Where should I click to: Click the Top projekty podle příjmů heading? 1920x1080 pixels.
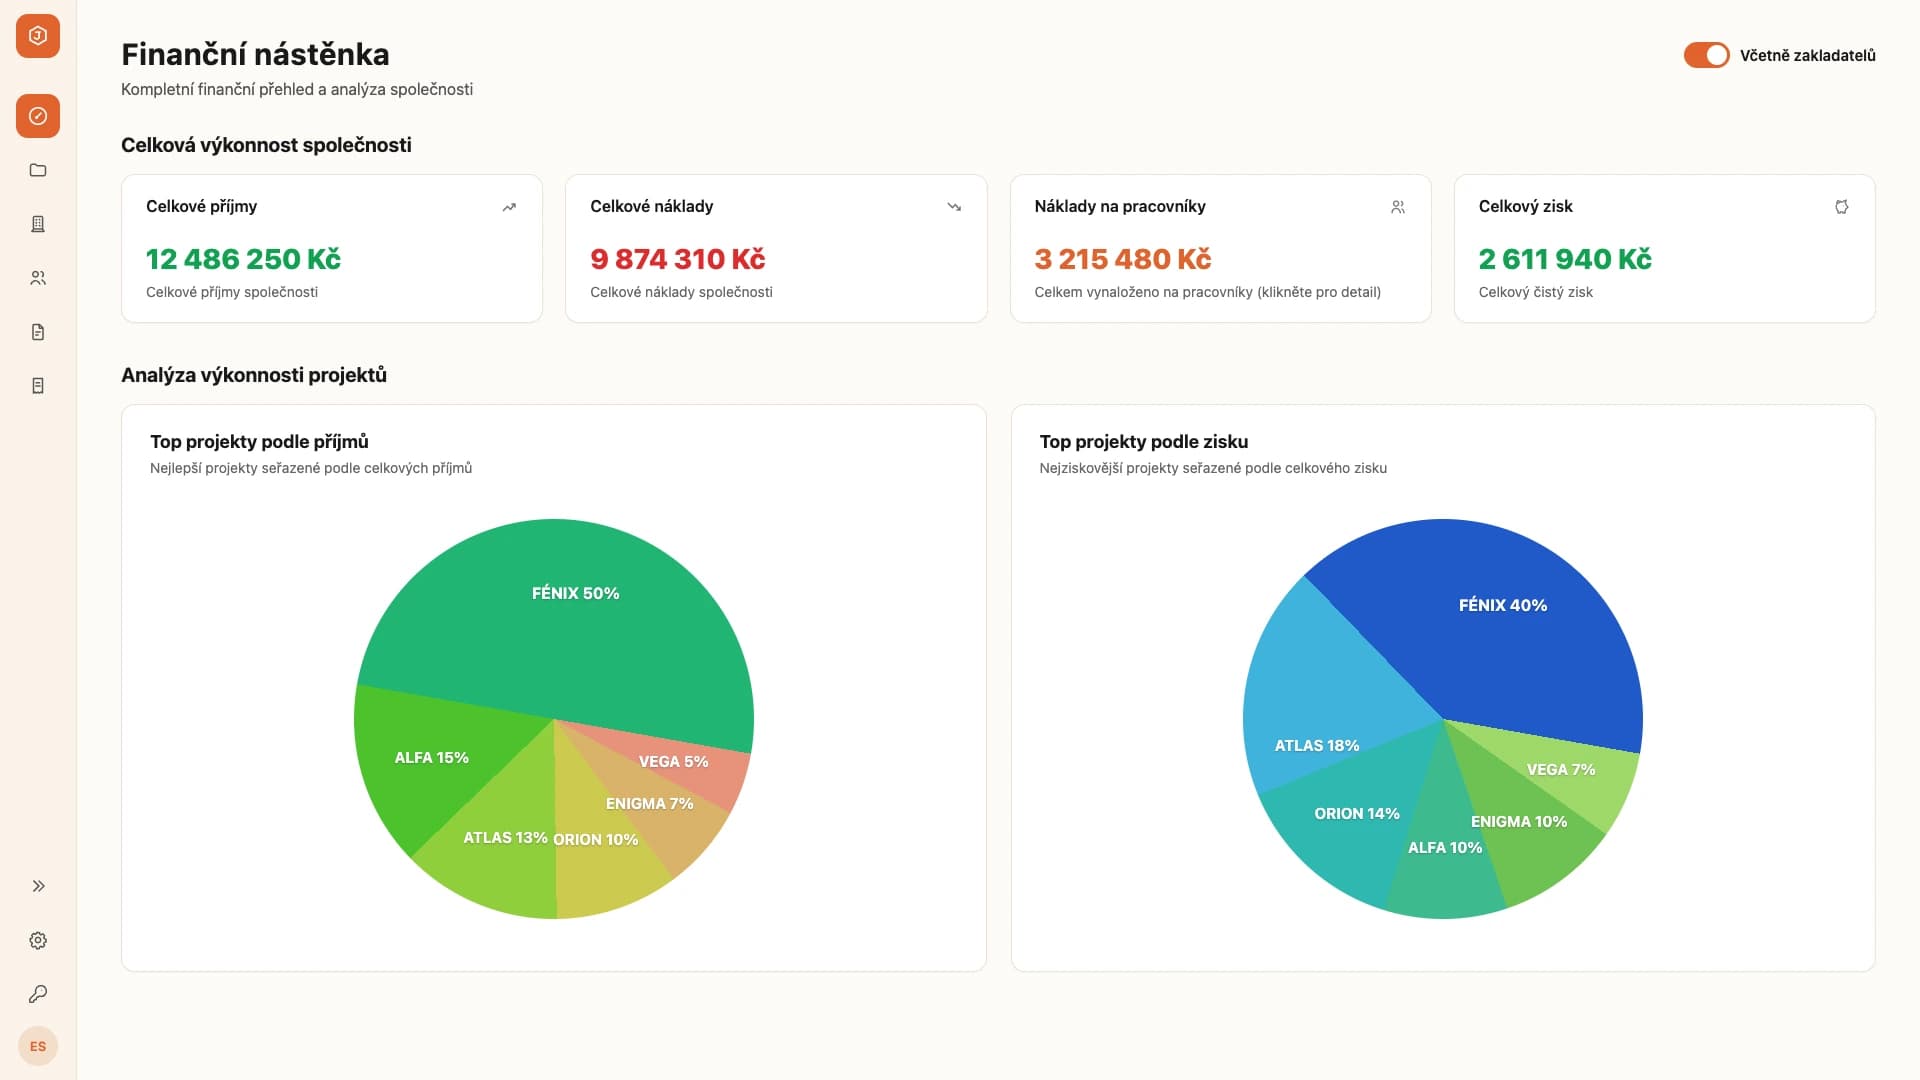tap(259, 441)
